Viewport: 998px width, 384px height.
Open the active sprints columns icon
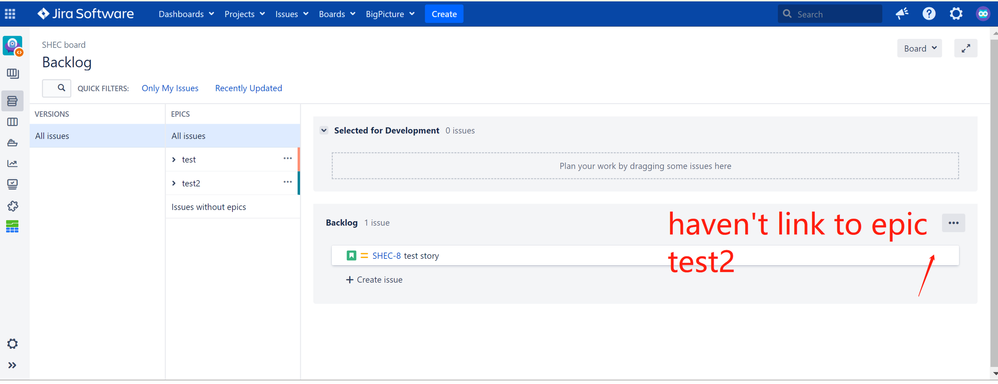click(x=12, y=122)
